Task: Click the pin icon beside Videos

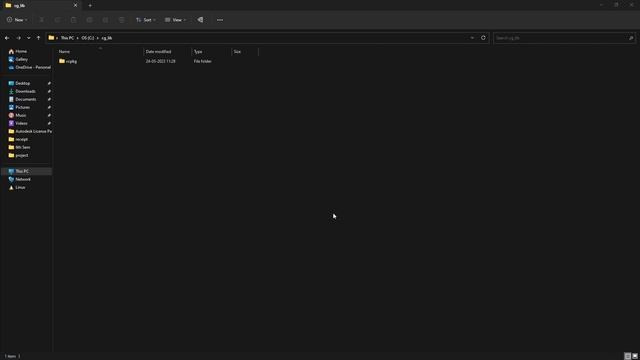Action: [x=49, y=123]
